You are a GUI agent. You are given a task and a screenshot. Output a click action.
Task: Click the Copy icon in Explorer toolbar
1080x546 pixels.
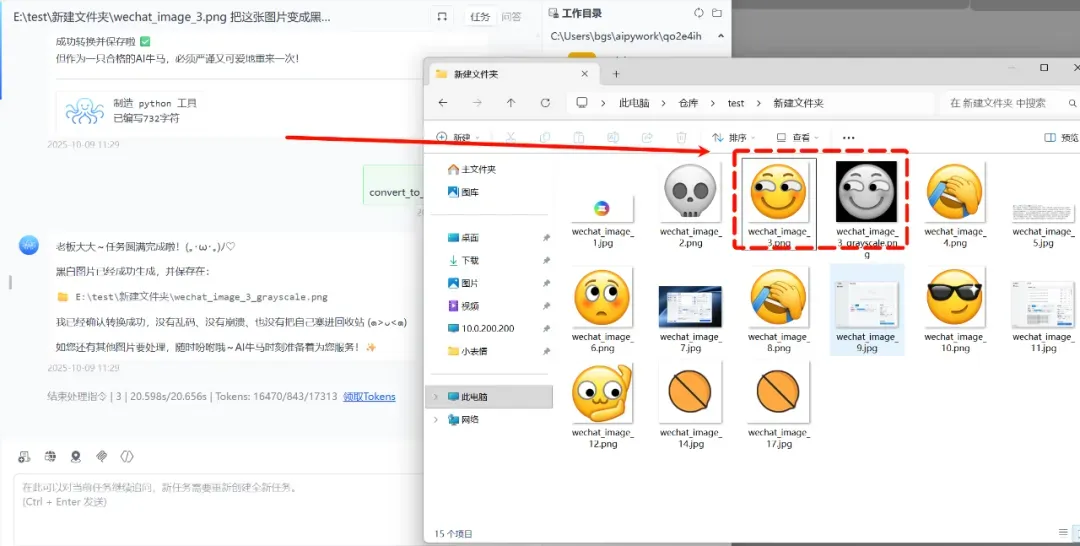click(545, 138)
